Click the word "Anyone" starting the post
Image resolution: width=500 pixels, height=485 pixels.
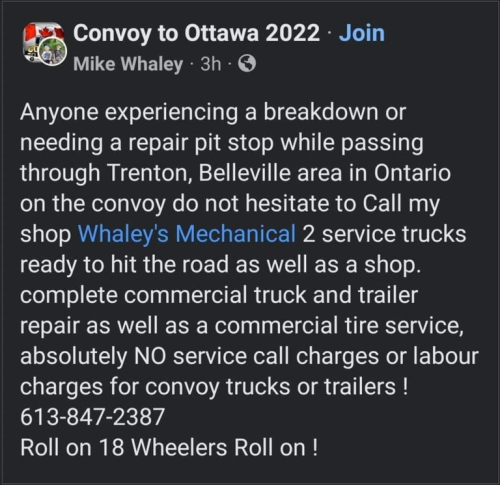tap(59, 113)
